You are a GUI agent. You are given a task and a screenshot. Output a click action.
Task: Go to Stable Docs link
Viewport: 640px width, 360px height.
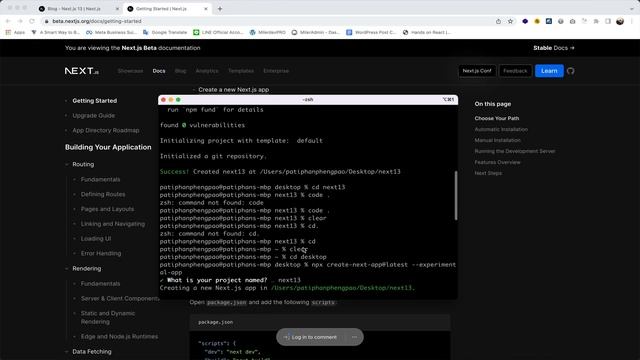[553, 48]
